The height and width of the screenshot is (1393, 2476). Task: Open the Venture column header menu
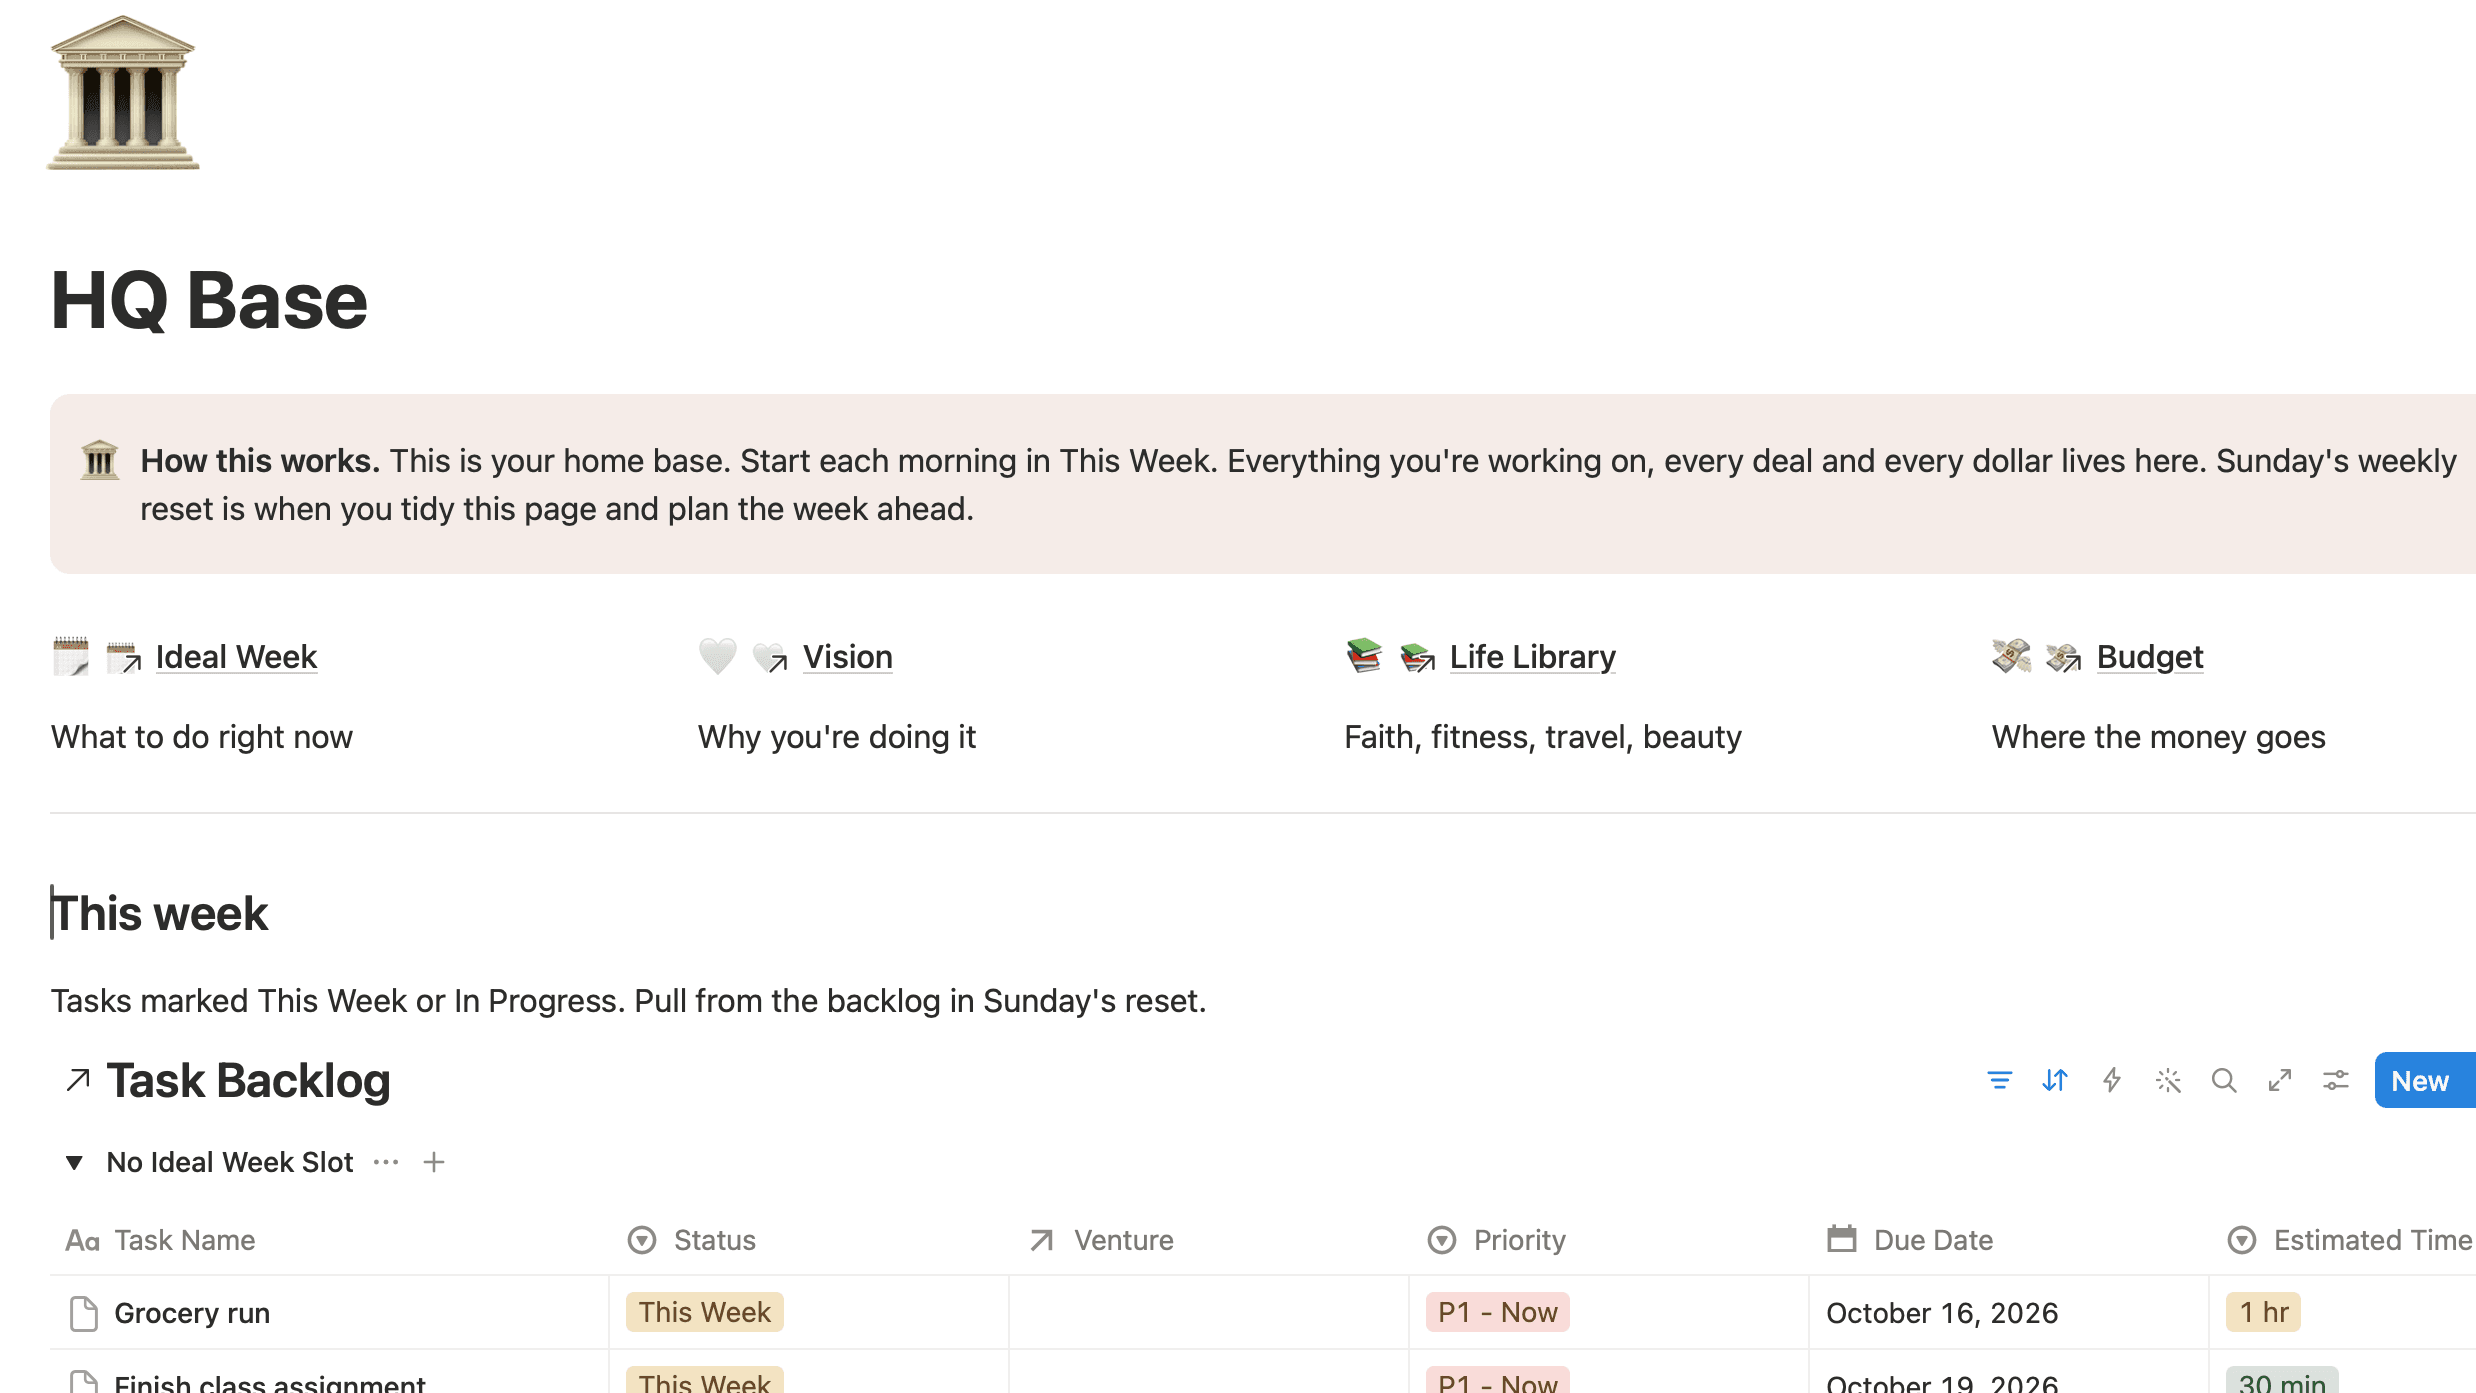pyautogui.click(x=1208, y=1240)
